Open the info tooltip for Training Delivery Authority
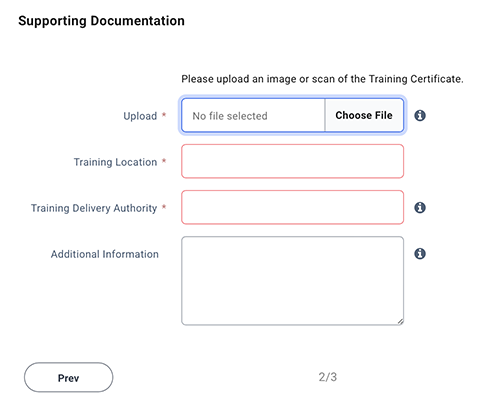 click(x=420, y=208)
